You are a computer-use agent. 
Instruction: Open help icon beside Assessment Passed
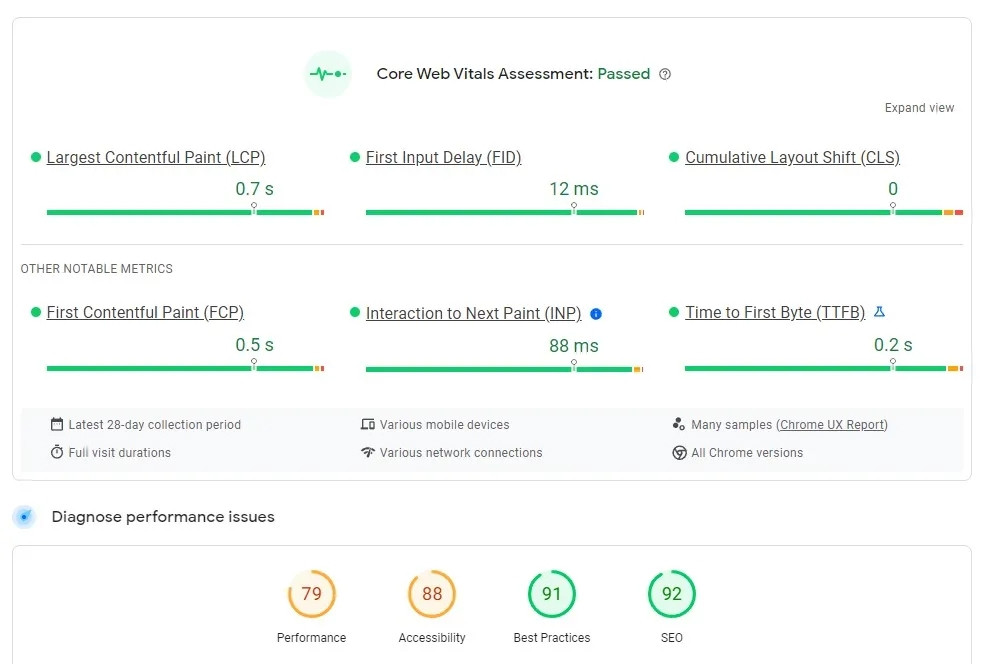tap(665, 74)
